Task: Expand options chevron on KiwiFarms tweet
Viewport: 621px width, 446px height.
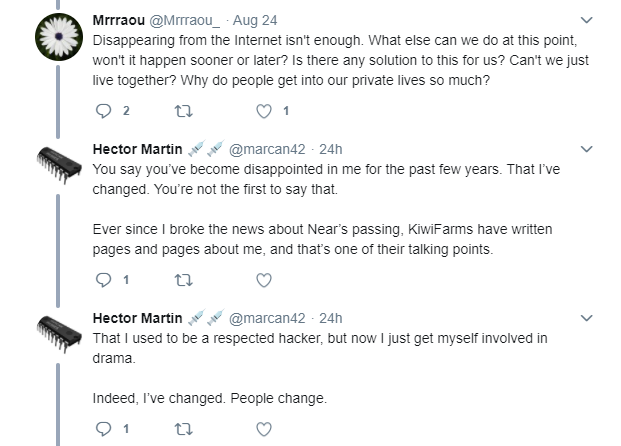Action: point(586,149)
